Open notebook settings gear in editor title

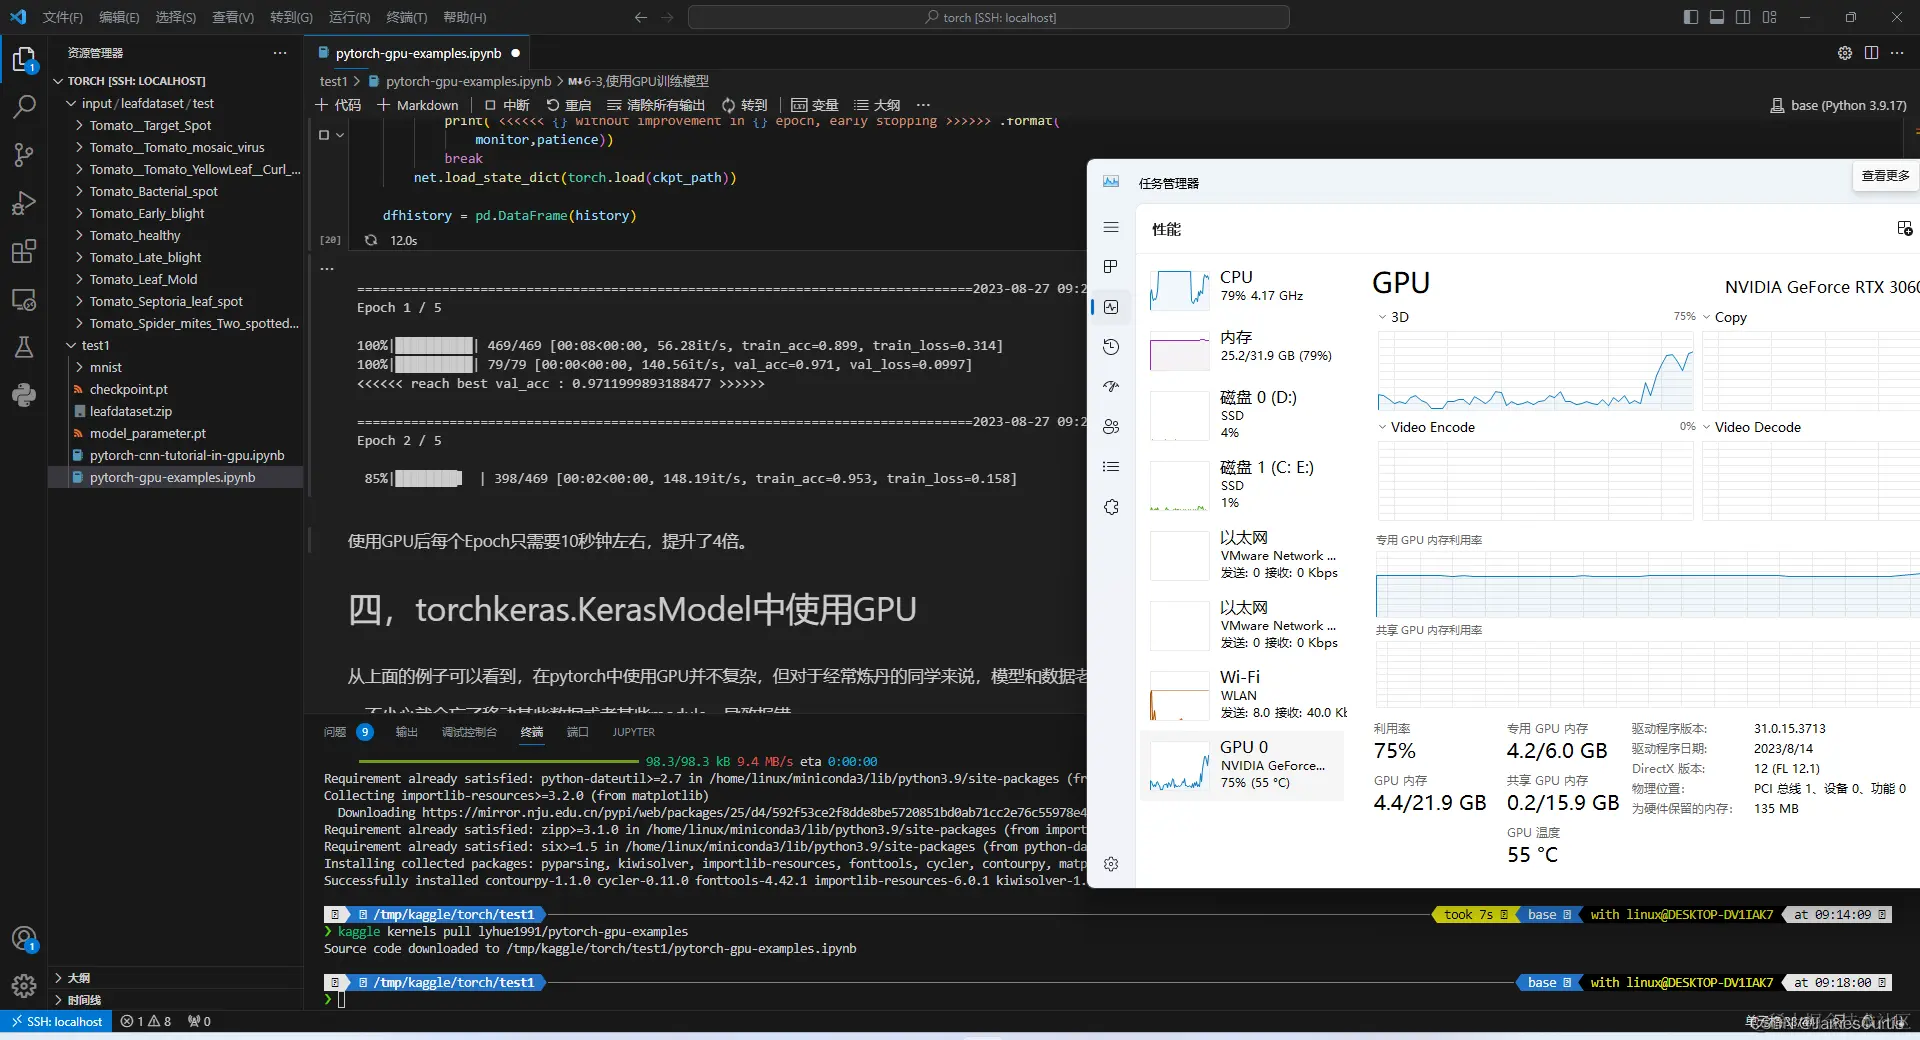click(x=1845, y=53)
